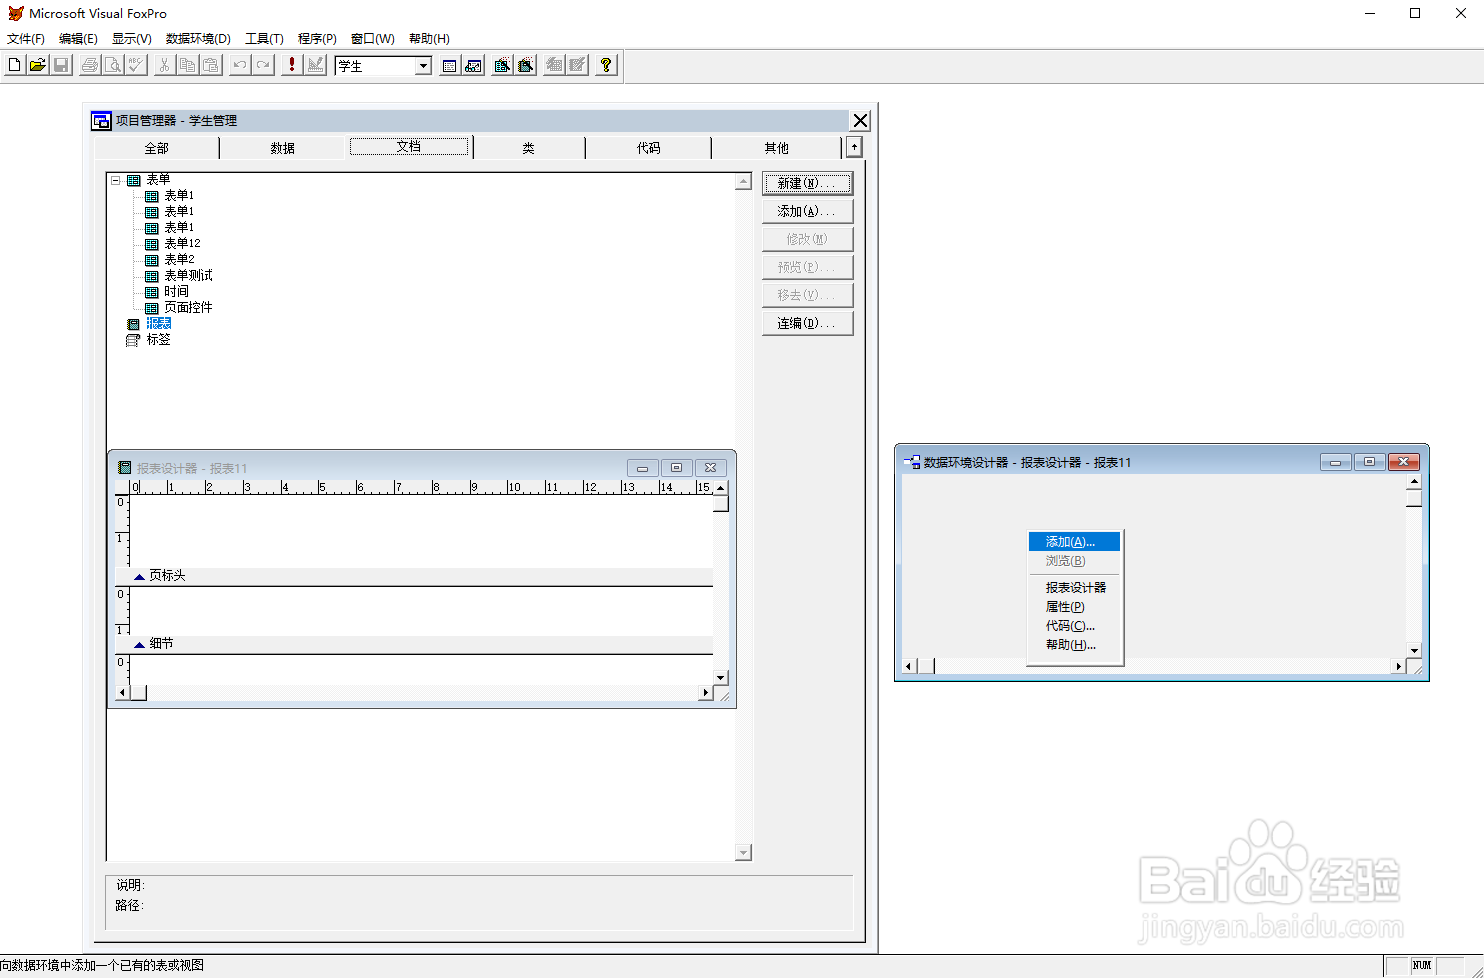
Task: Click the greyed AutoReport wizard icon
Action: pyautogui.click(x=577, y=65)
